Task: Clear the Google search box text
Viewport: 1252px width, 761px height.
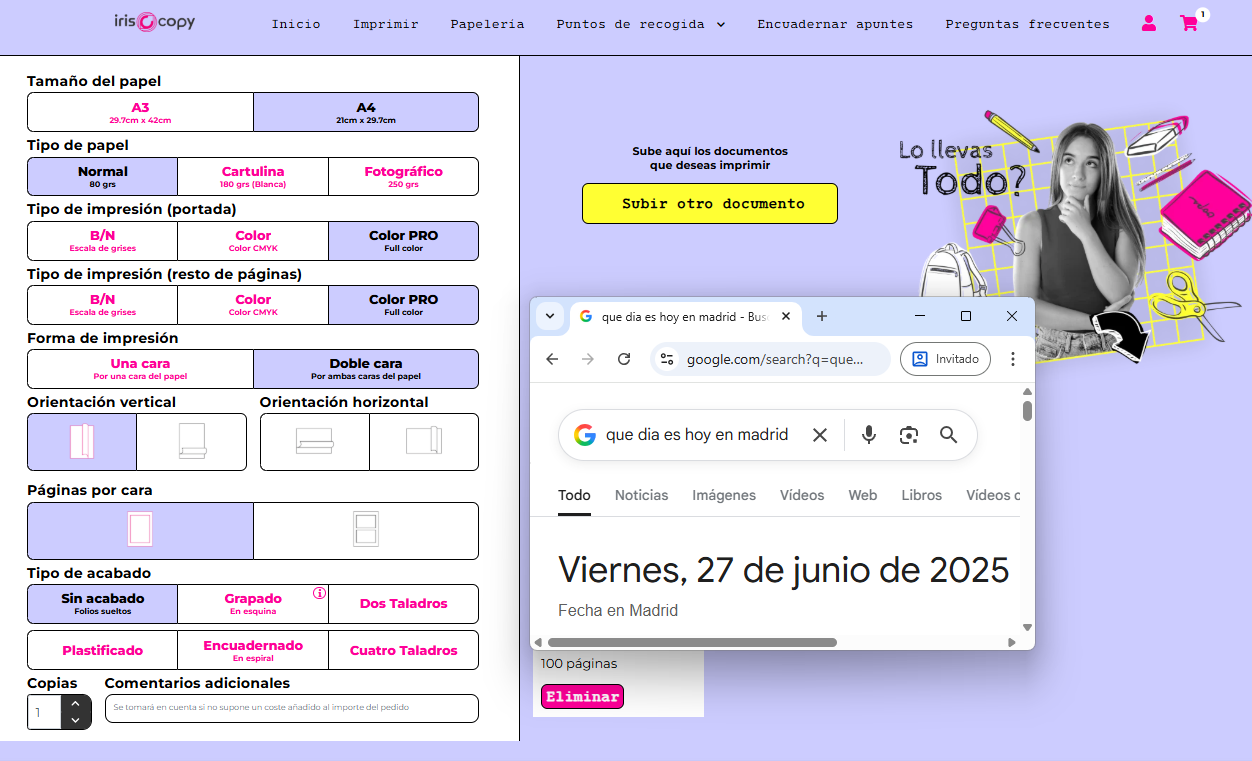Action: [x=820, y=435]
